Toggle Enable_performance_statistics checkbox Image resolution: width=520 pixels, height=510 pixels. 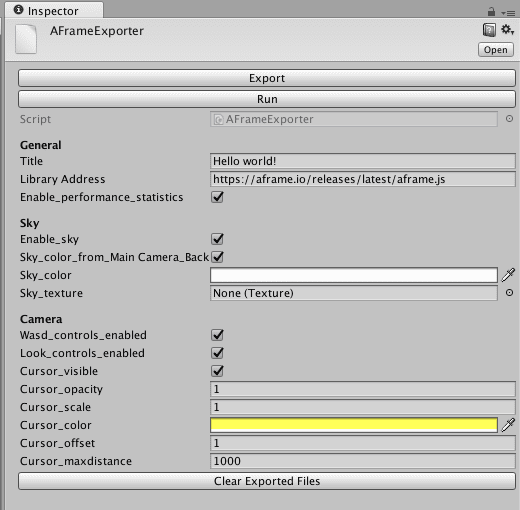coord(217,197)
